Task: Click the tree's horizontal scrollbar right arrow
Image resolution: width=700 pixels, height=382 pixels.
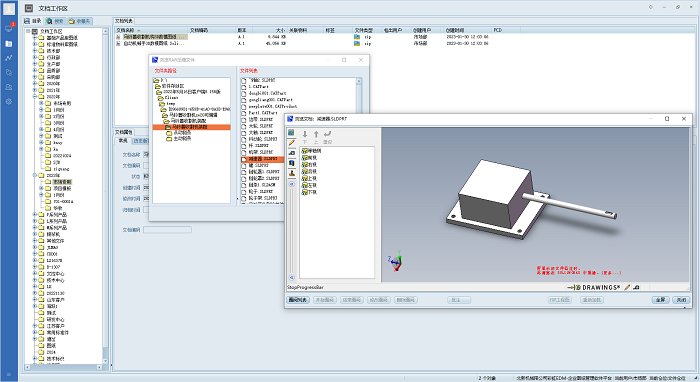Action: coord(100,367)
